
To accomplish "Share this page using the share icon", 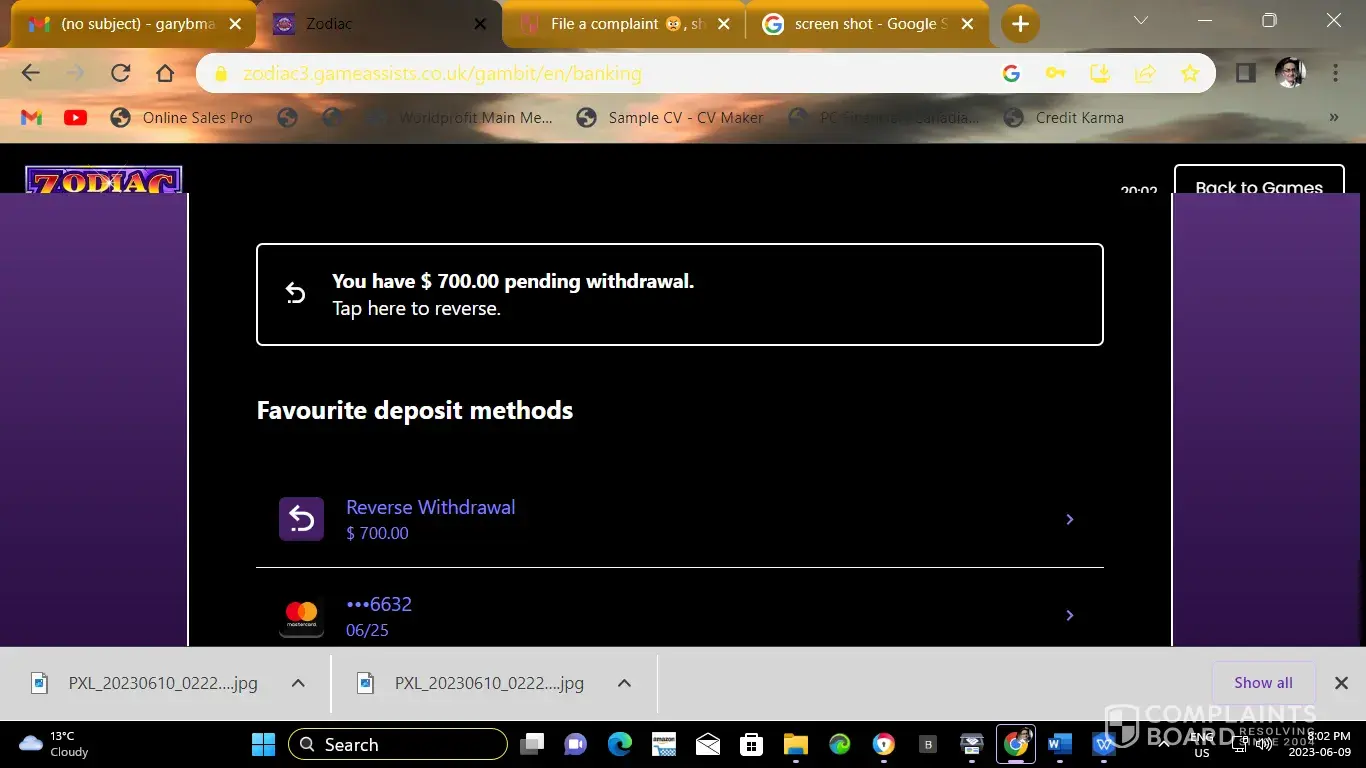I will [1145, 73].
